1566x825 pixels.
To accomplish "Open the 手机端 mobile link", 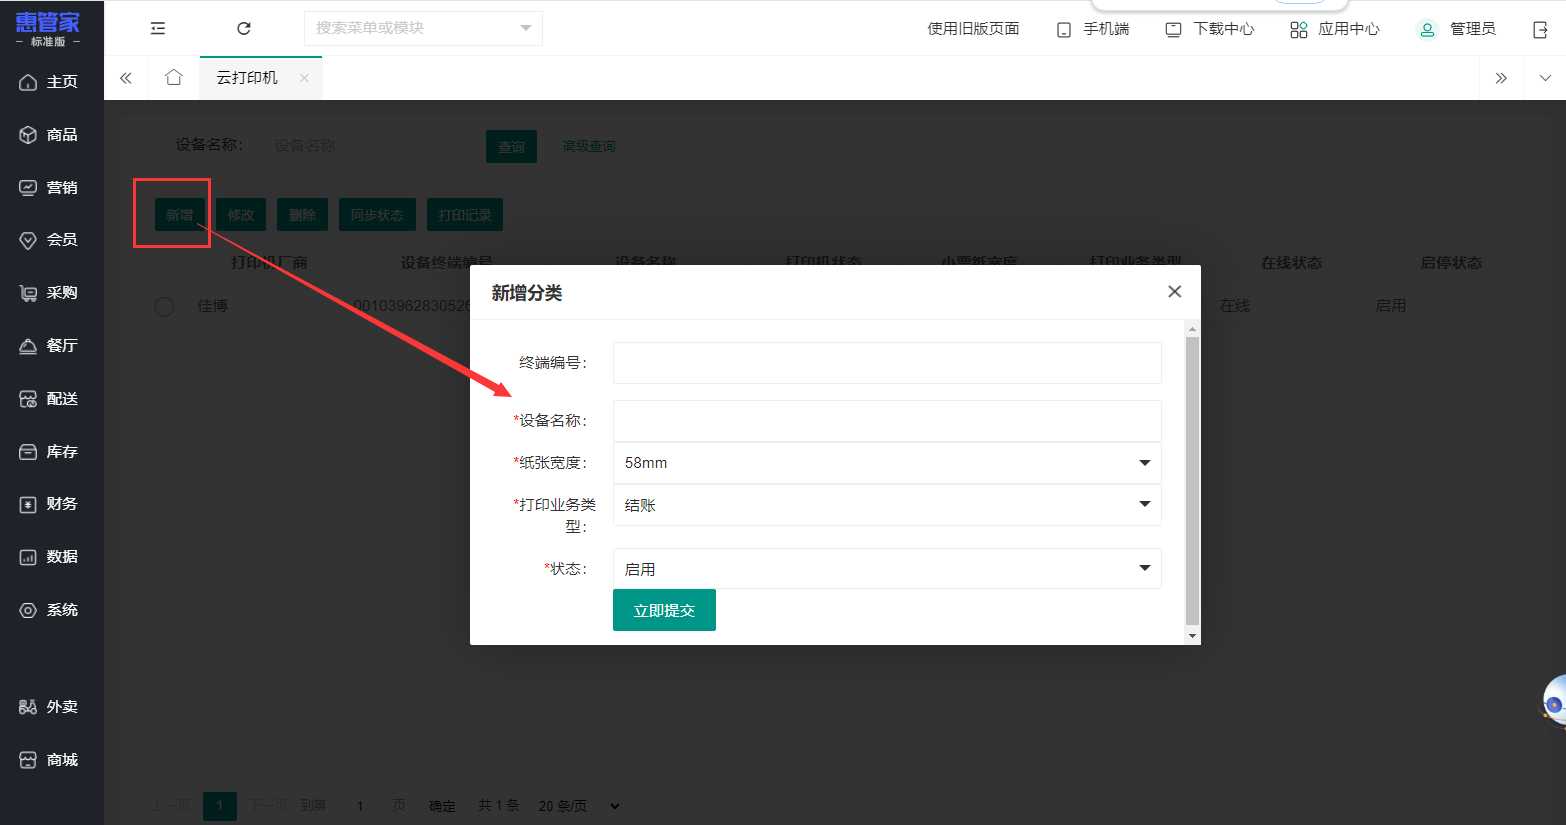I will point(1093,29).
